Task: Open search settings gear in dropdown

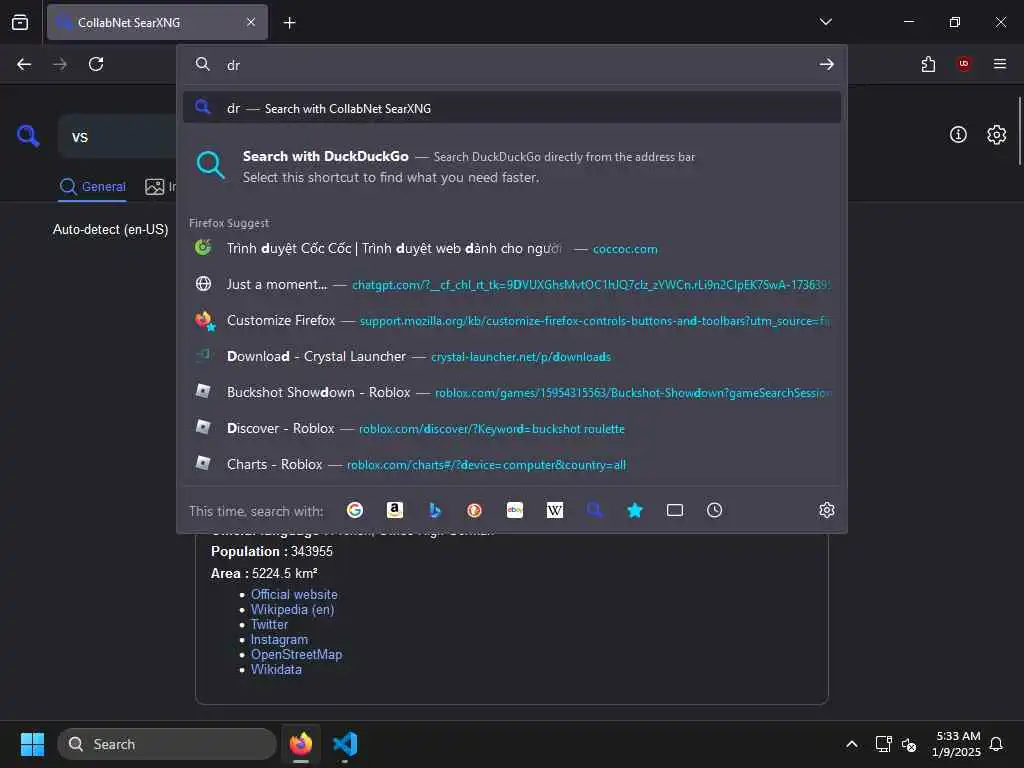Action: pos(826,510)
